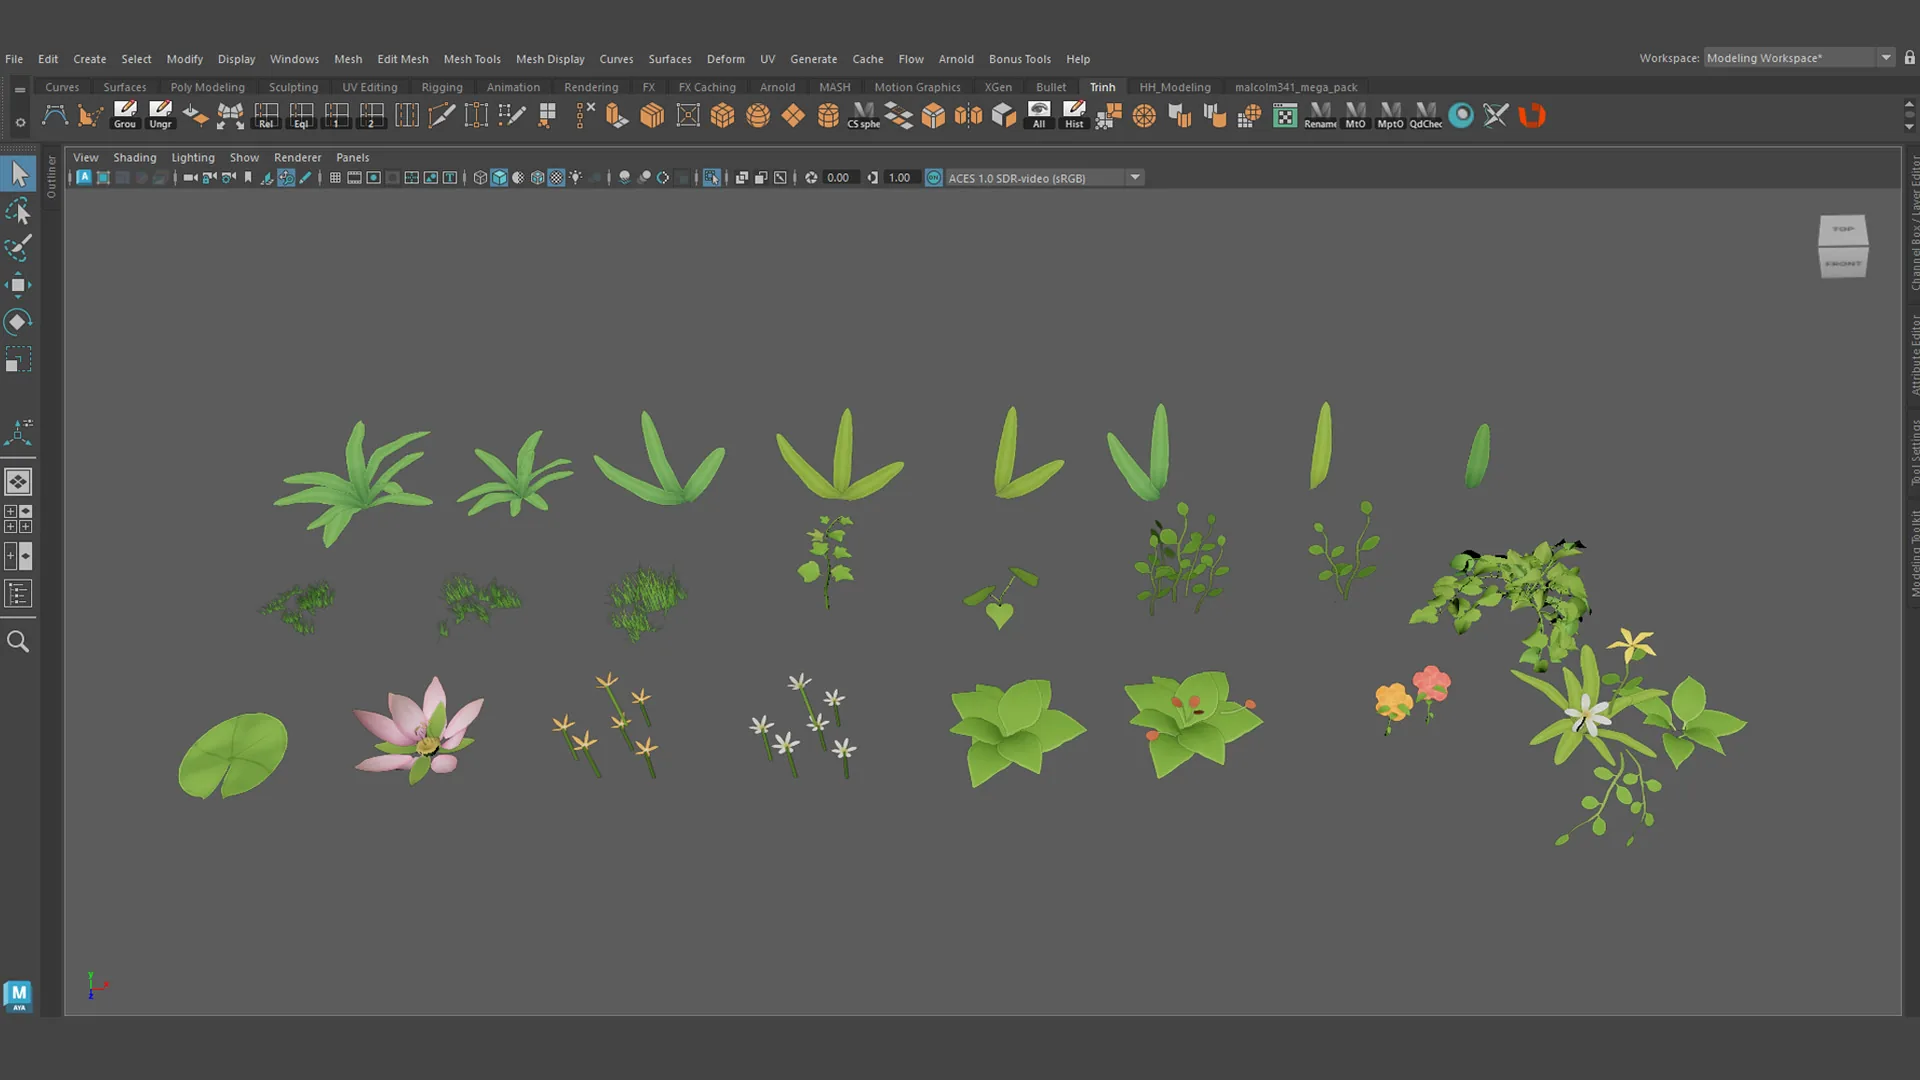Image resolution: width=1920 pixels, height=1080 pixels.
Task: Open the search magnifier in the left sidebar
Action: click(x=18, y=641)
